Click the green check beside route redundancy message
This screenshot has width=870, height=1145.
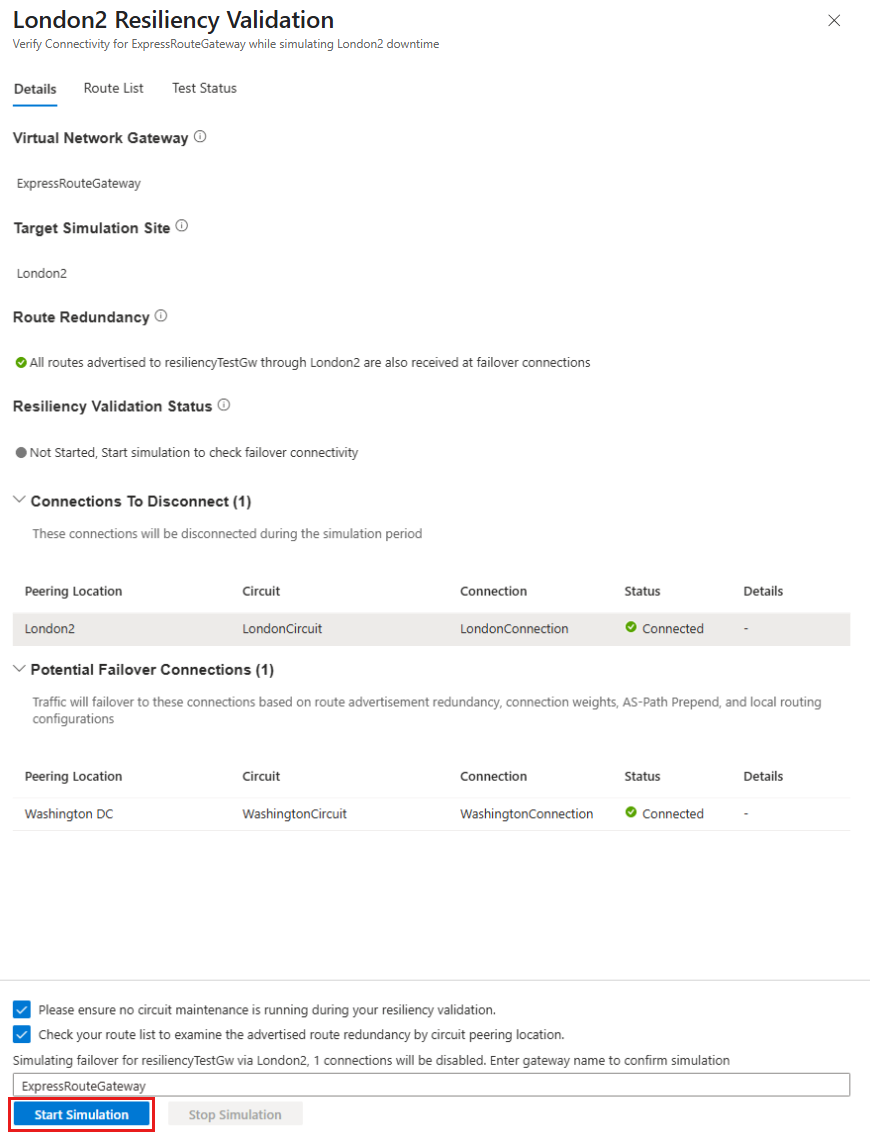[x=20, y=362]
